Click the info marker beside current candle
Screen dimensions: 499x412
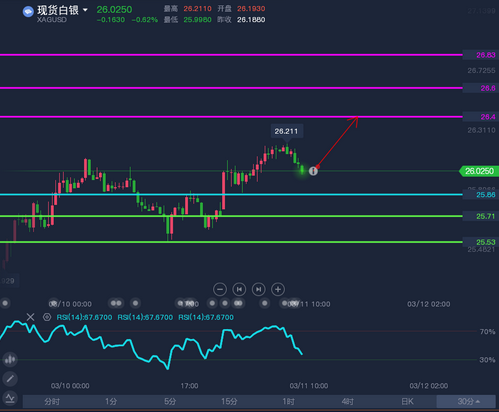coord(313,171)
